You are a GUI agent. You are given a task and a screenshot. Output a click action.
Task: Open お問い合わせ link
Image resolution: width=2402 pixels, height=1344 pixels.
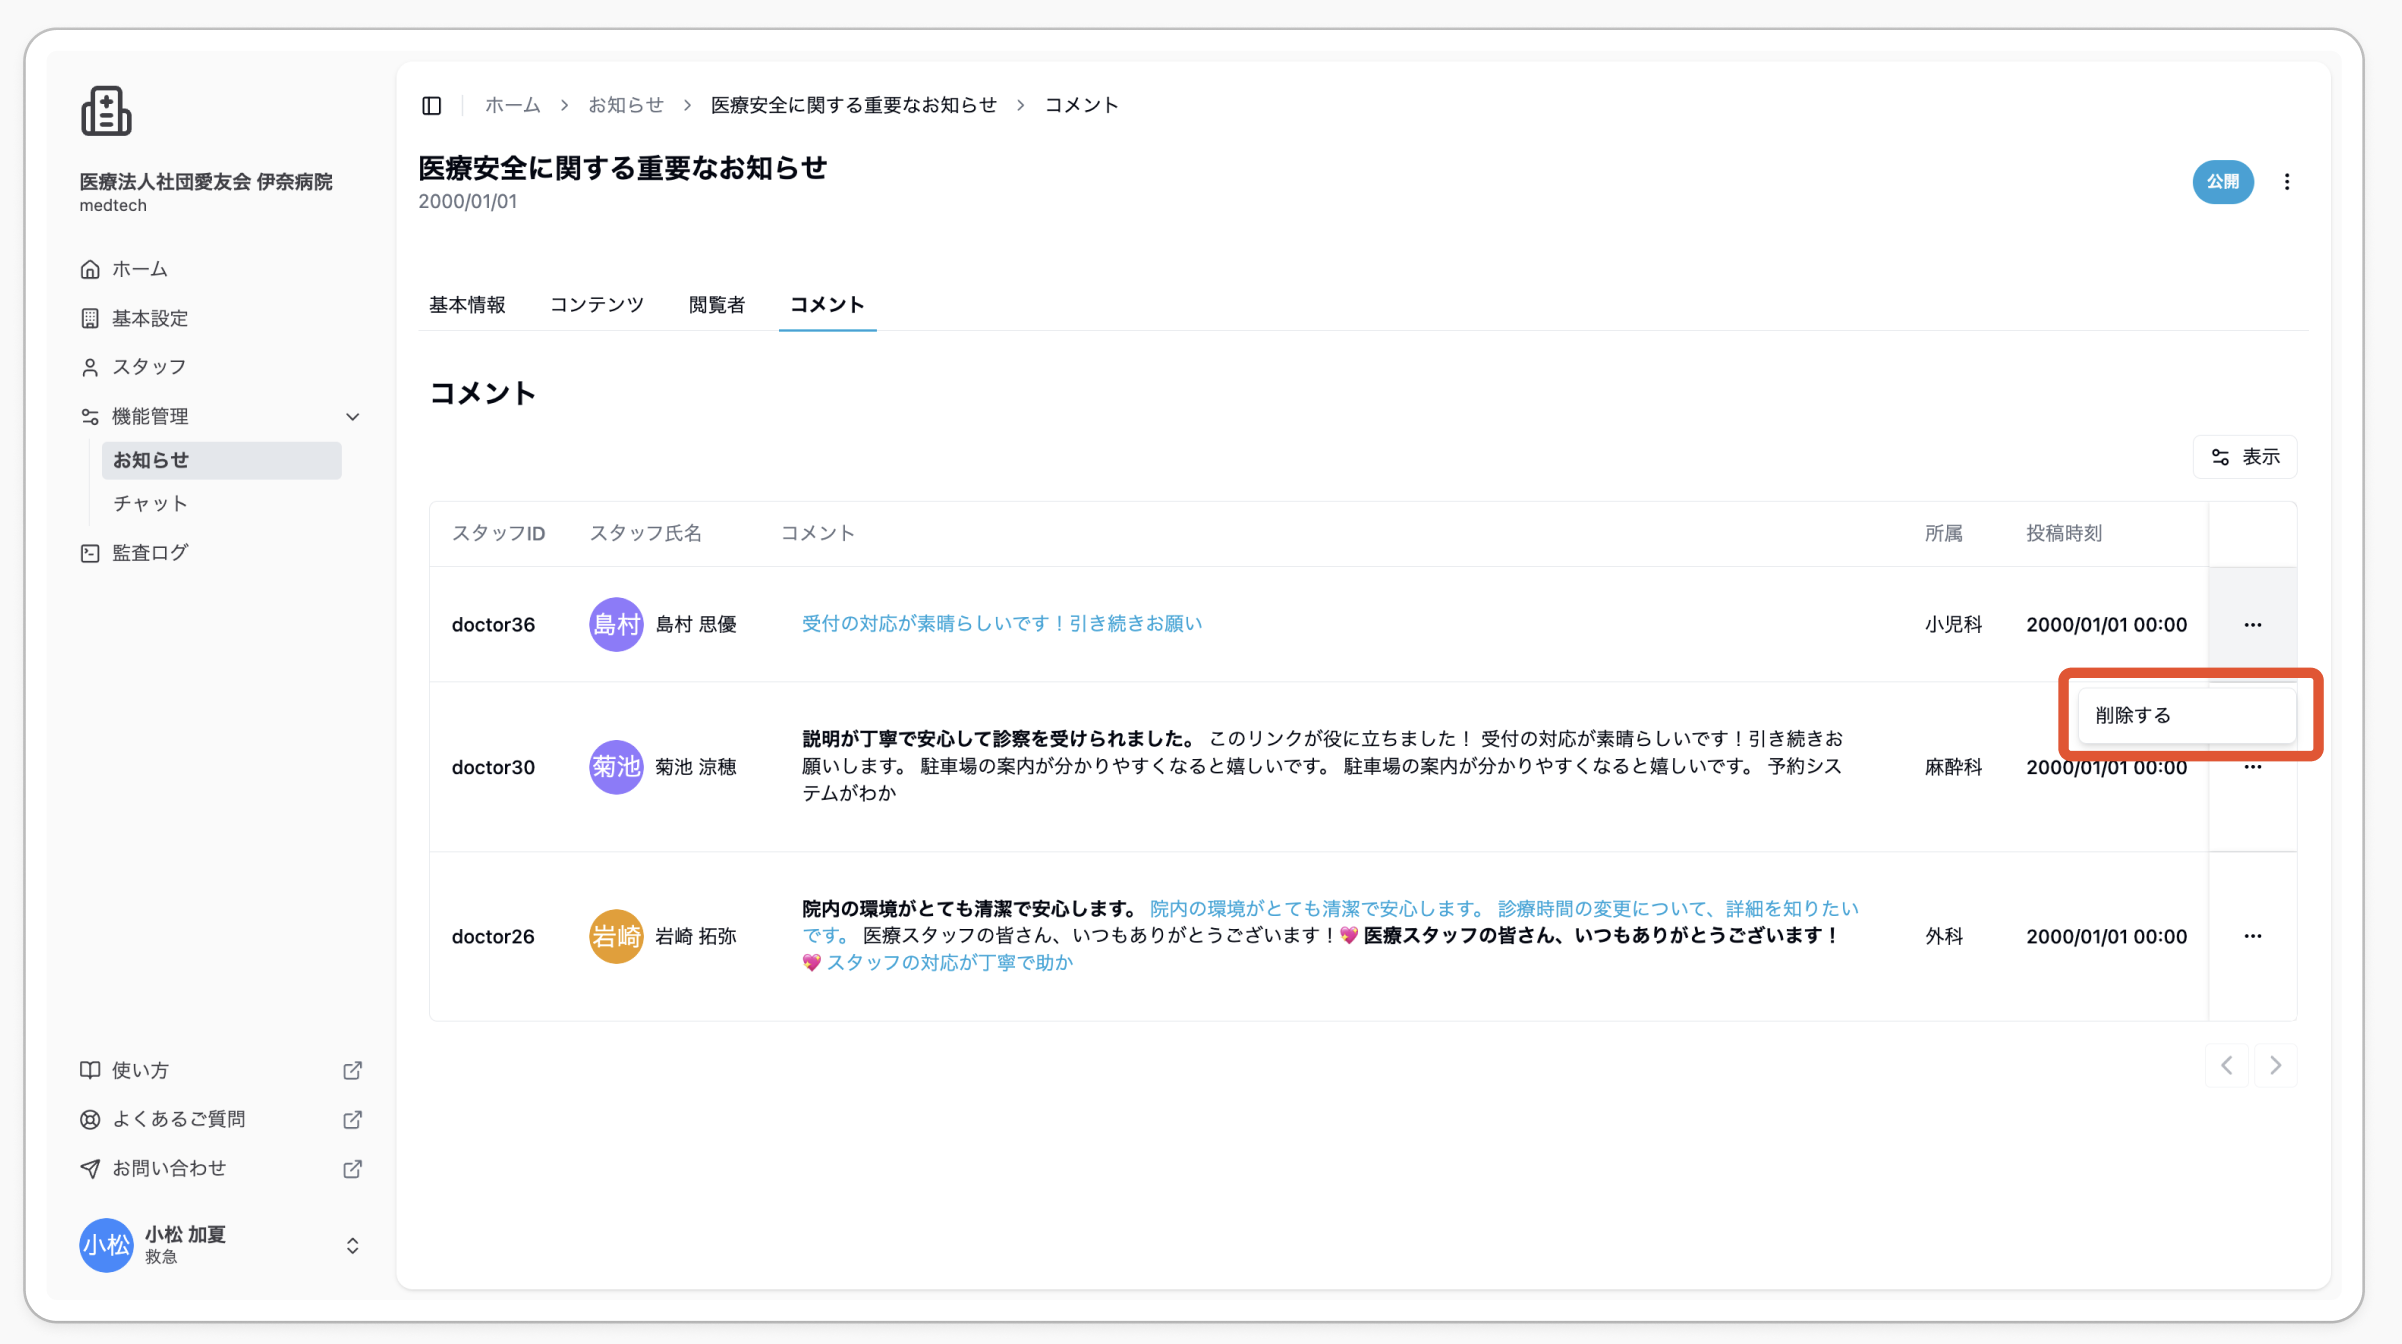click(169, 1169)
